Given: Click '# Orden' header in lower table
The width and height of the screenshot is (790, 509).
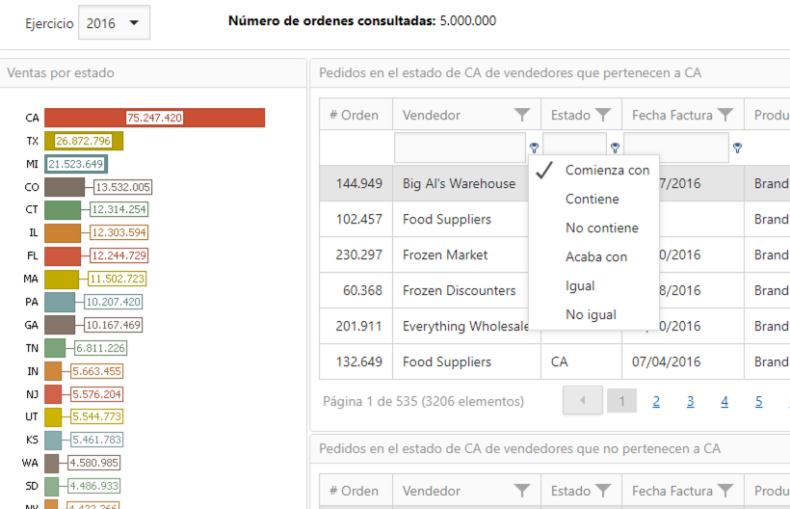Looking at the screenshot, I should [354, 491].
